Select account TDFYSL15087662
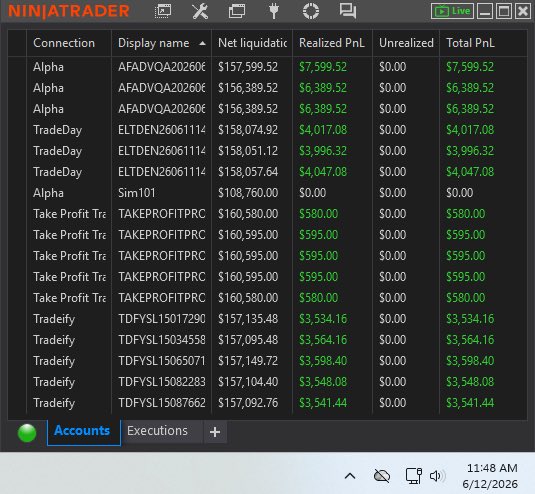The height and width of the screenshot is (494, 535). (162, 403)
